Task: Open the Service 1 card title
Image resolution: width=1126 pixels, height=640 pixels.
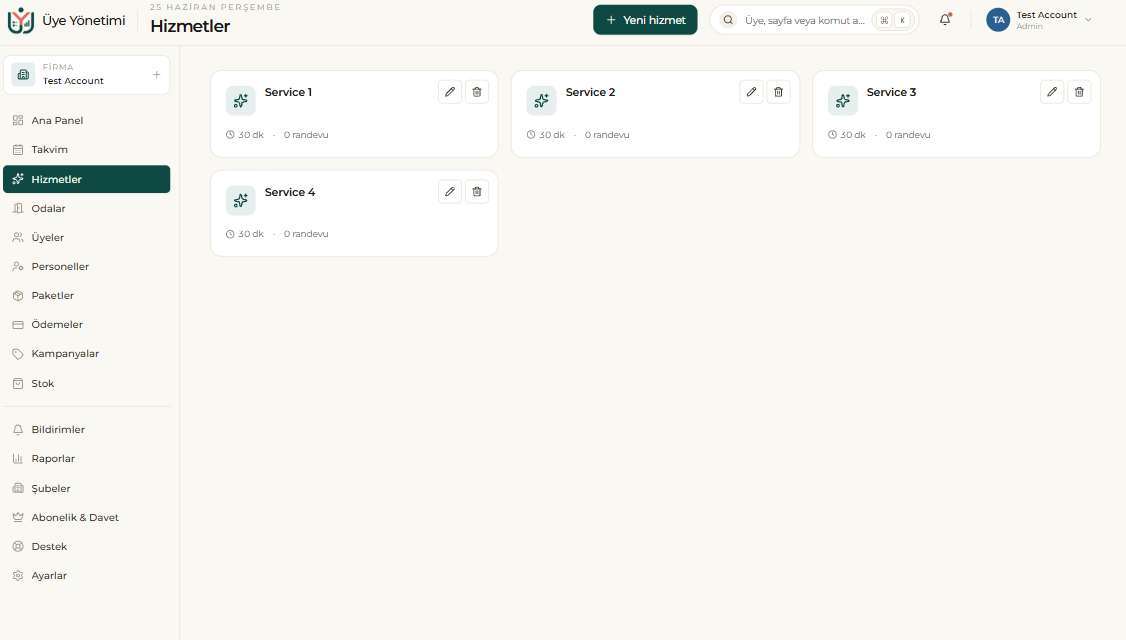Action: [288, 92]
